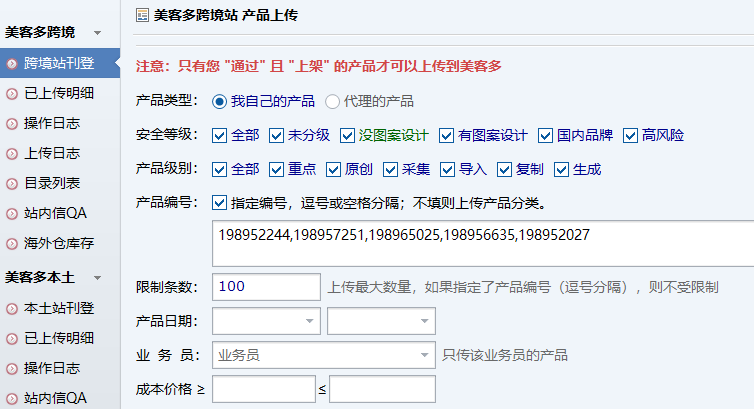Click the bullet icon beside 海外仓库存
This screenshot has width=754, height=409.
[x=12, y=244]
